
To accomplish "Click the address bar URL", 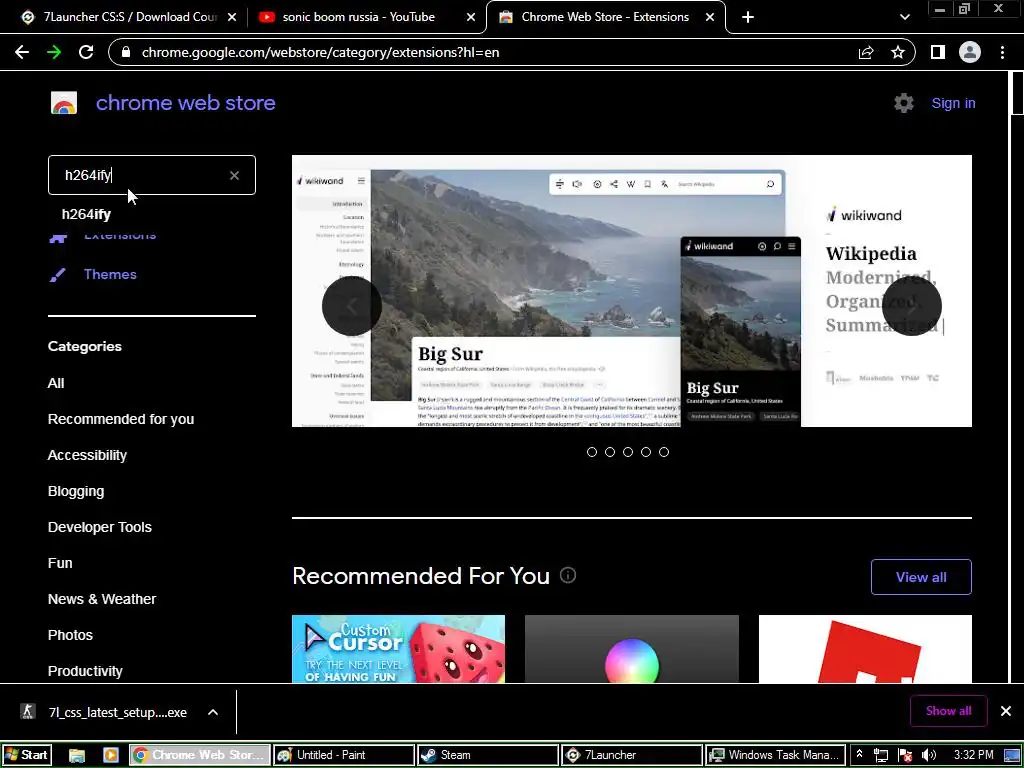I will point(320,52).
